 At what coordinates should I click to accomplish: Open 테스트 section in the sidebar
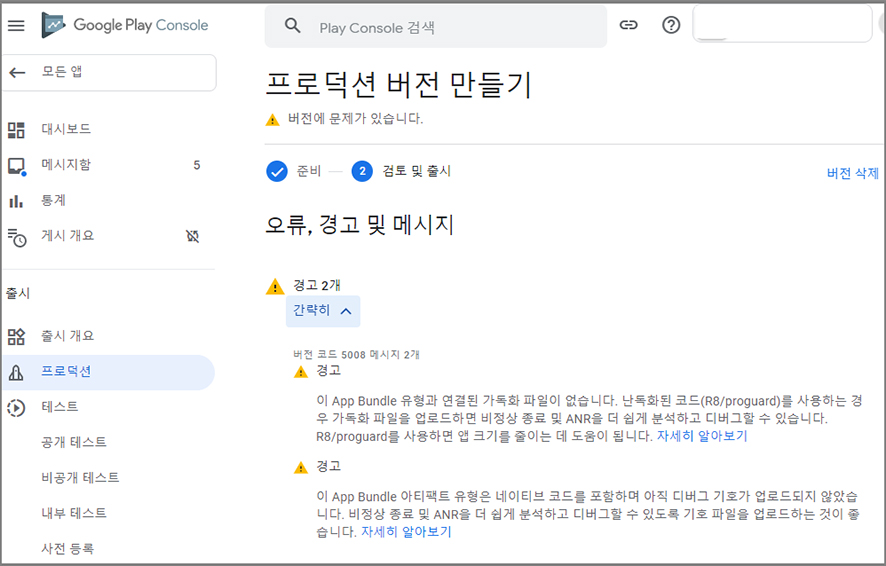pyautogui.click(x=60, y=407)
